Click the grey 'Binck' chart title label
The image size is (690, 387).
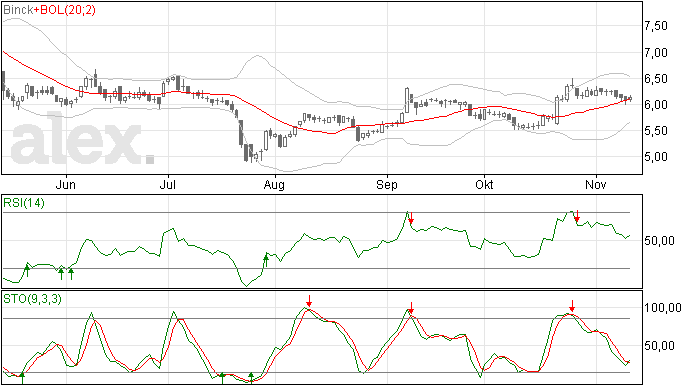18,10
